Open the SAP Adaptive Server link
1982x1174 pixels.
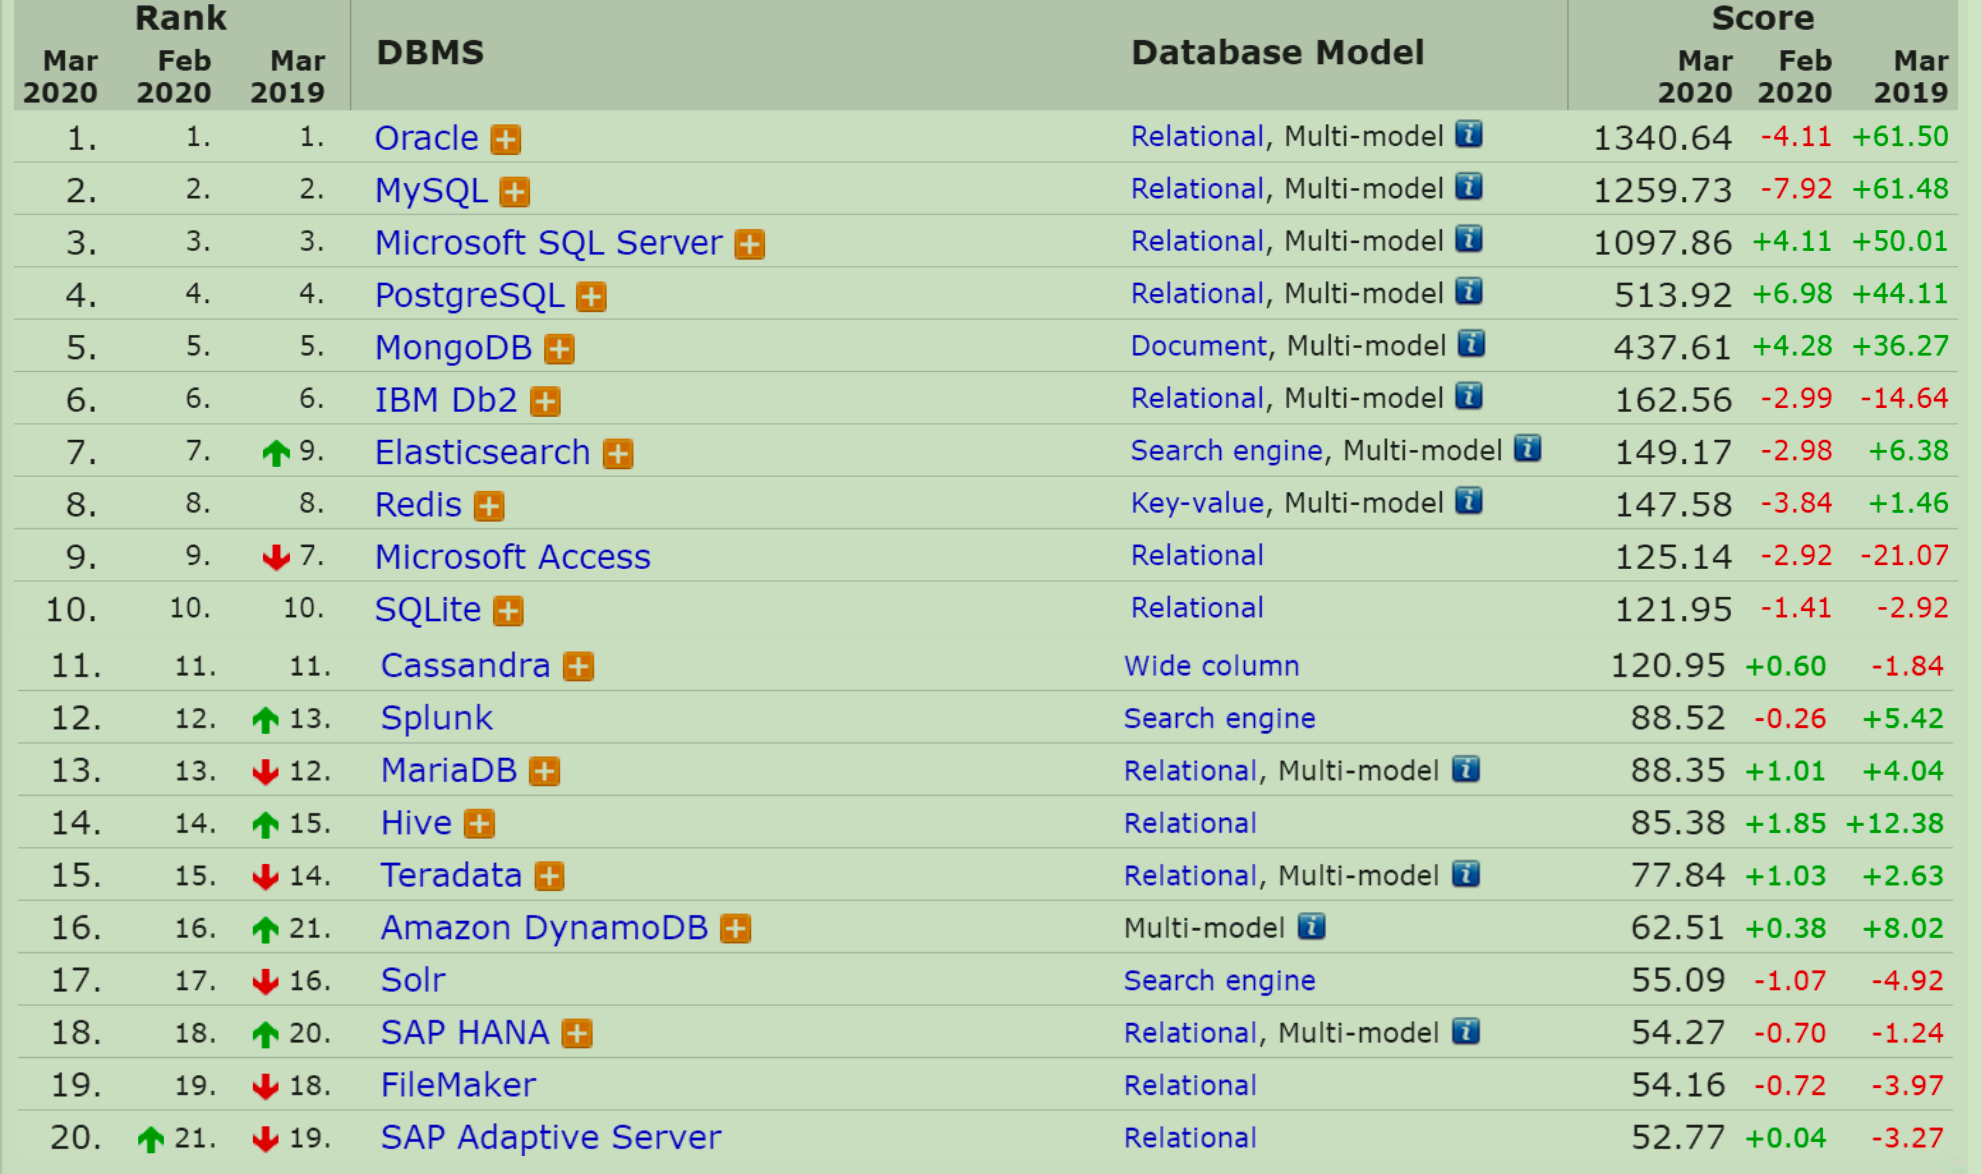pos(550,1137)
